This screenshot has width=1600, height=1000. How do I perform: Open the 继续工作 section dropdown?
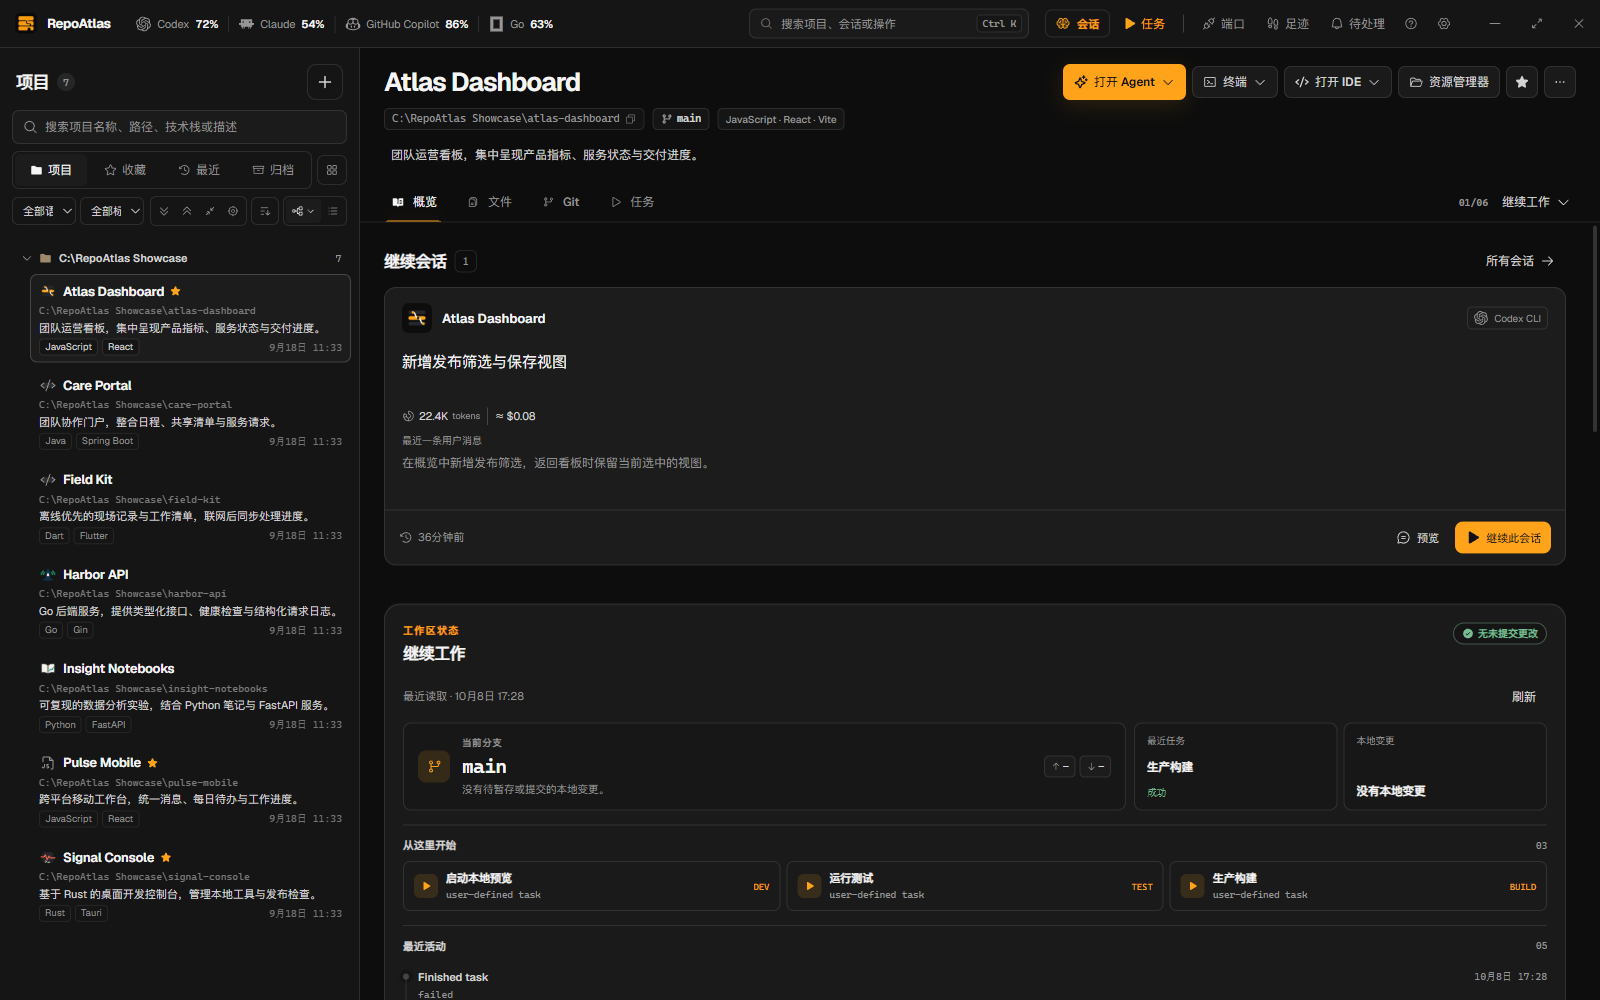point(1535,202)
